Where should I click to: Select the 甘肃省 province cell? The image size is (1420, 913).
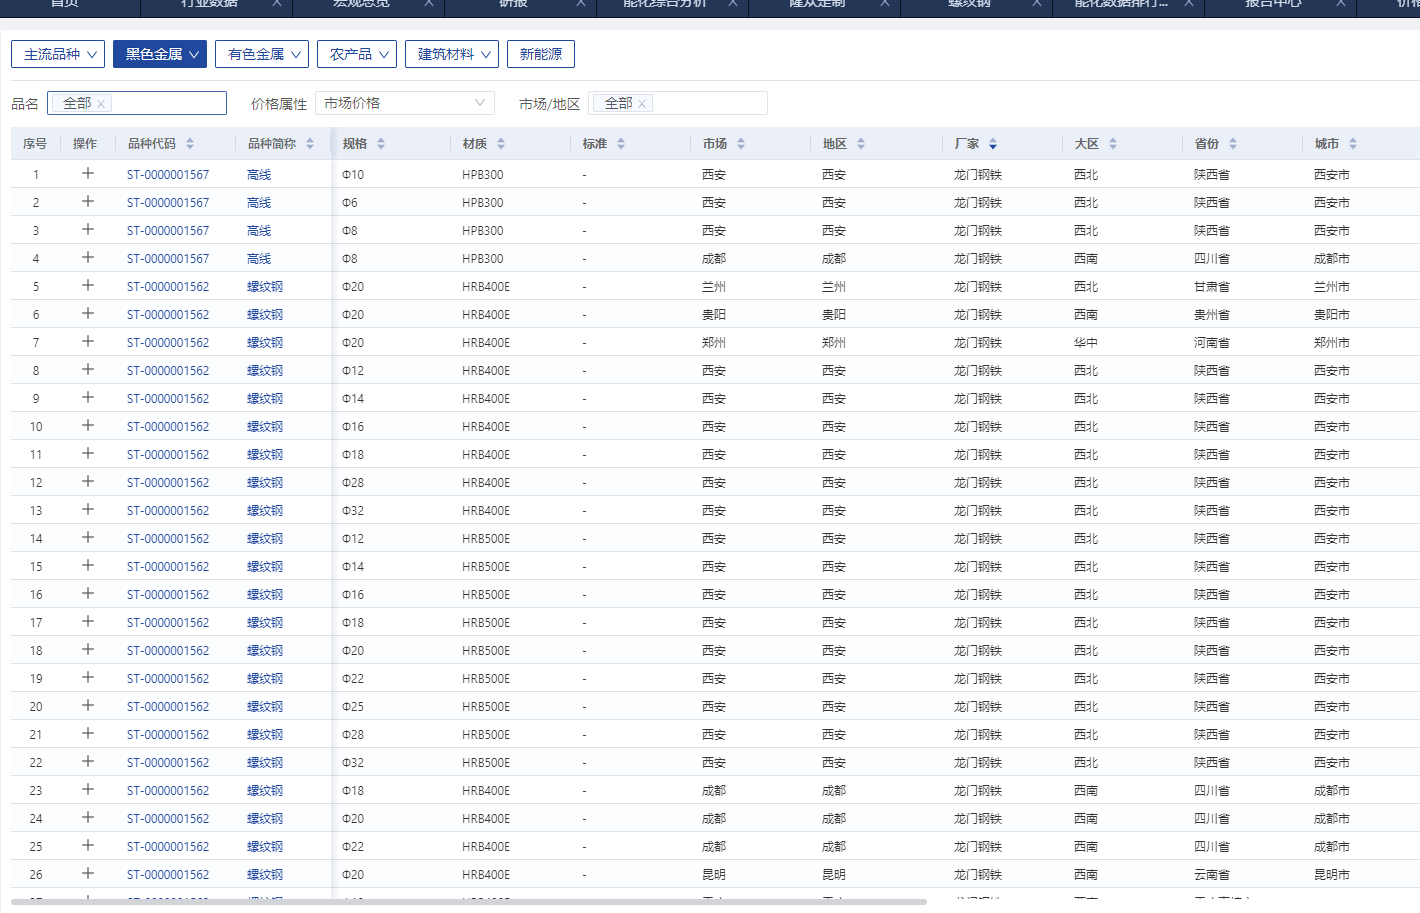[x=1212, y=286]
